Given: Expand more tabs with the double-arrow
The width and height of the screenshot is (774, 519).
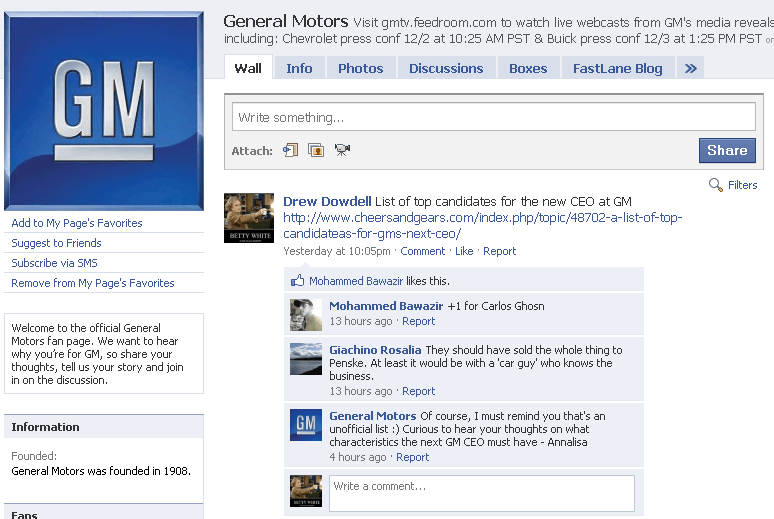Looking at the screenshot, I should [690, 68].
